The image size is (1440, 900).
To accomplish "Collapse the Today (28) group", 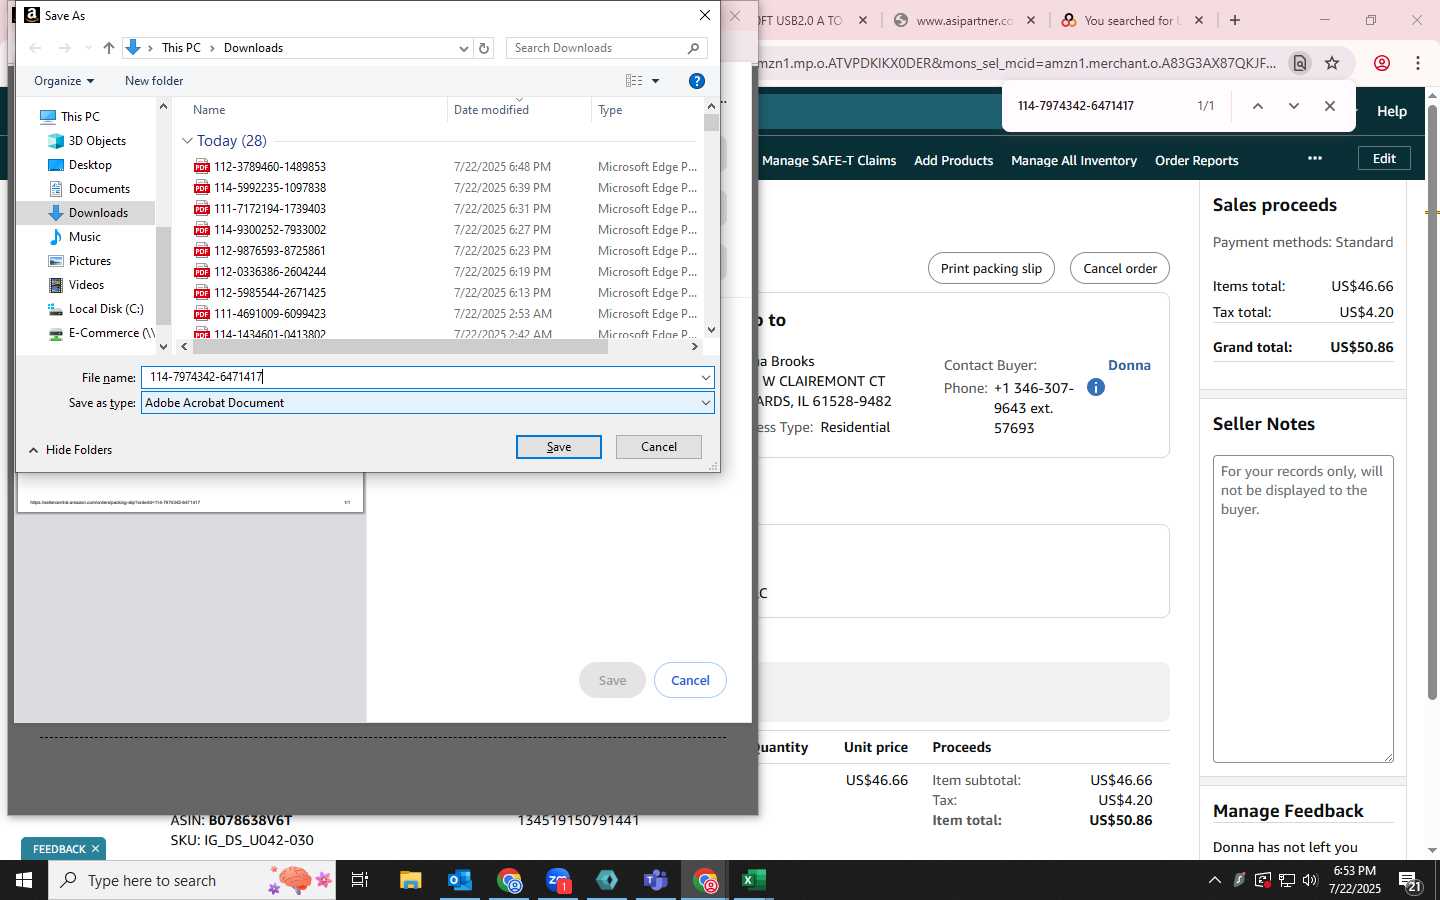I will click(x=187, y=141).
